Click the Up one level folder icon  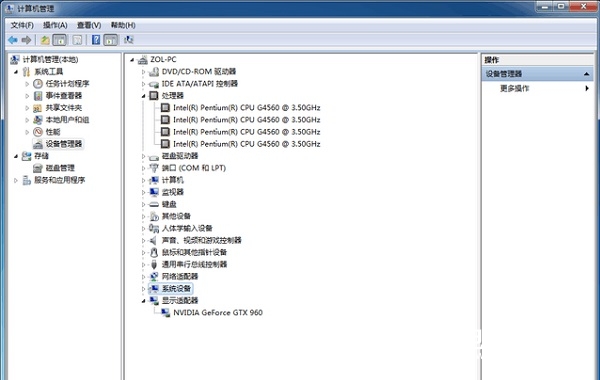45,40
